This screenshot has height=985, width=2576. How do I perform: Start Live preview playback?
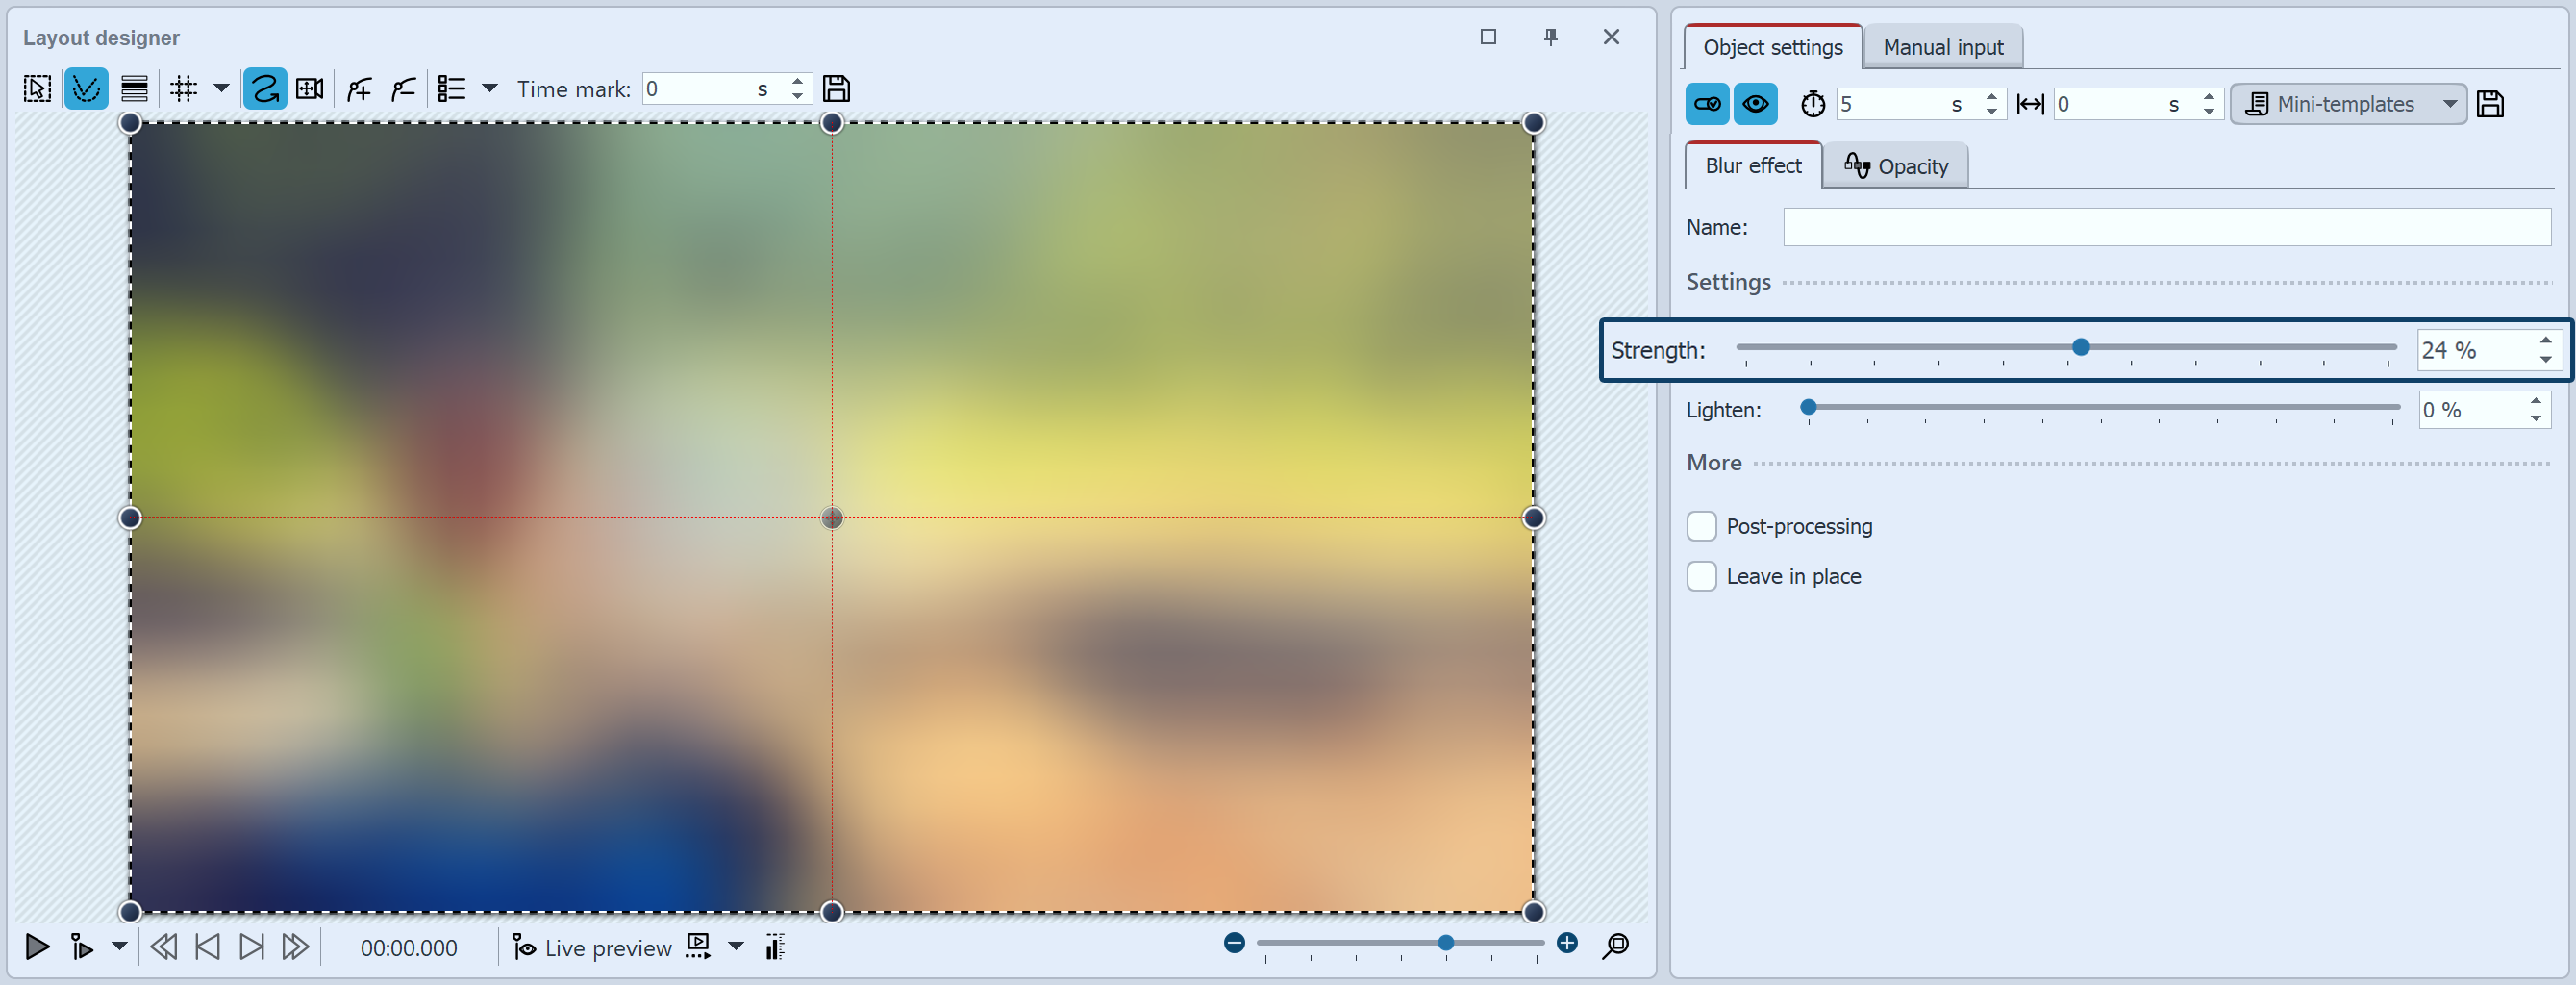(591, 947)
